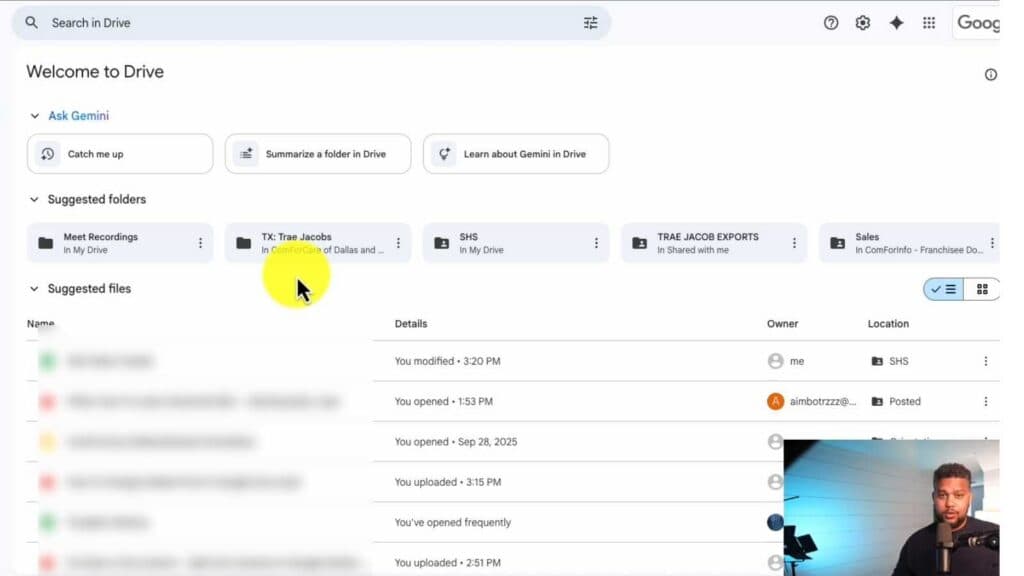Click the Location column header
Image resolution: width=1024 pixels, height=576 pixels.
pos(888,324)
